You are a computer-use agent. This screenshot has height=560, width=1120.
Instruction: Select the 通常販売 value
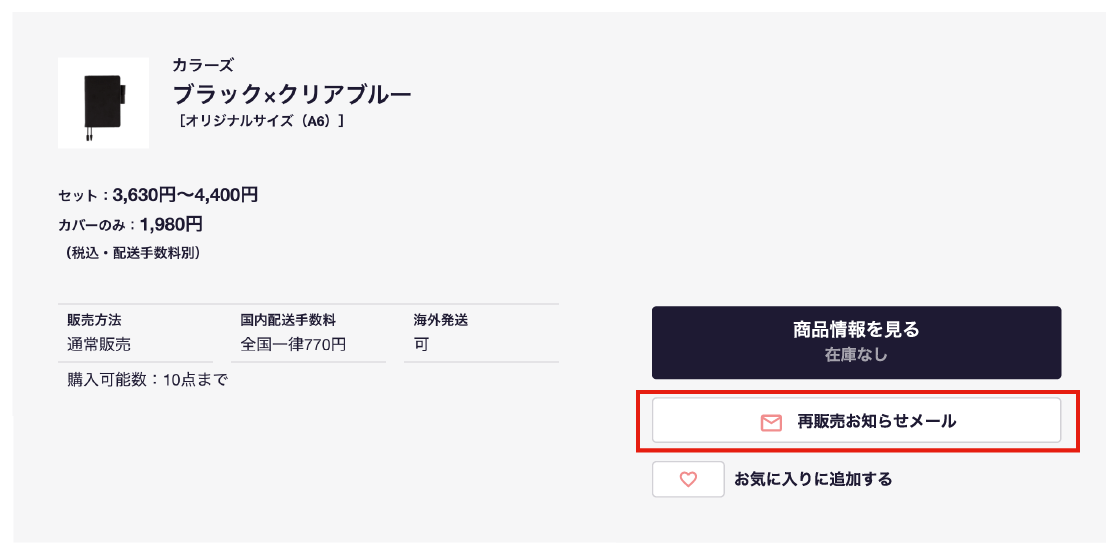tap(99, 344)
